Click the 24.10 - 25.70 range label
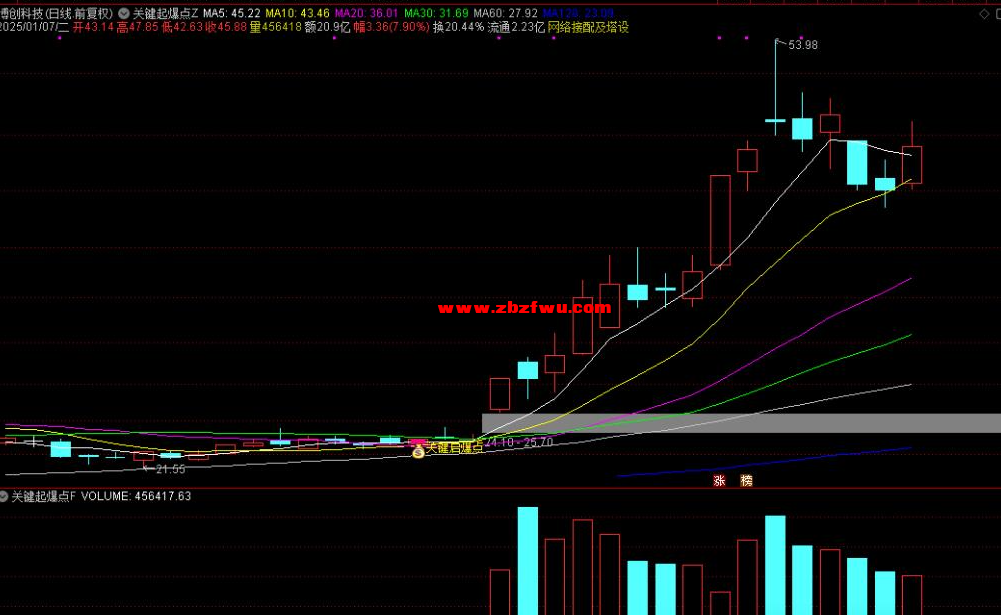1001x615 pixels. tap(520, 442)
